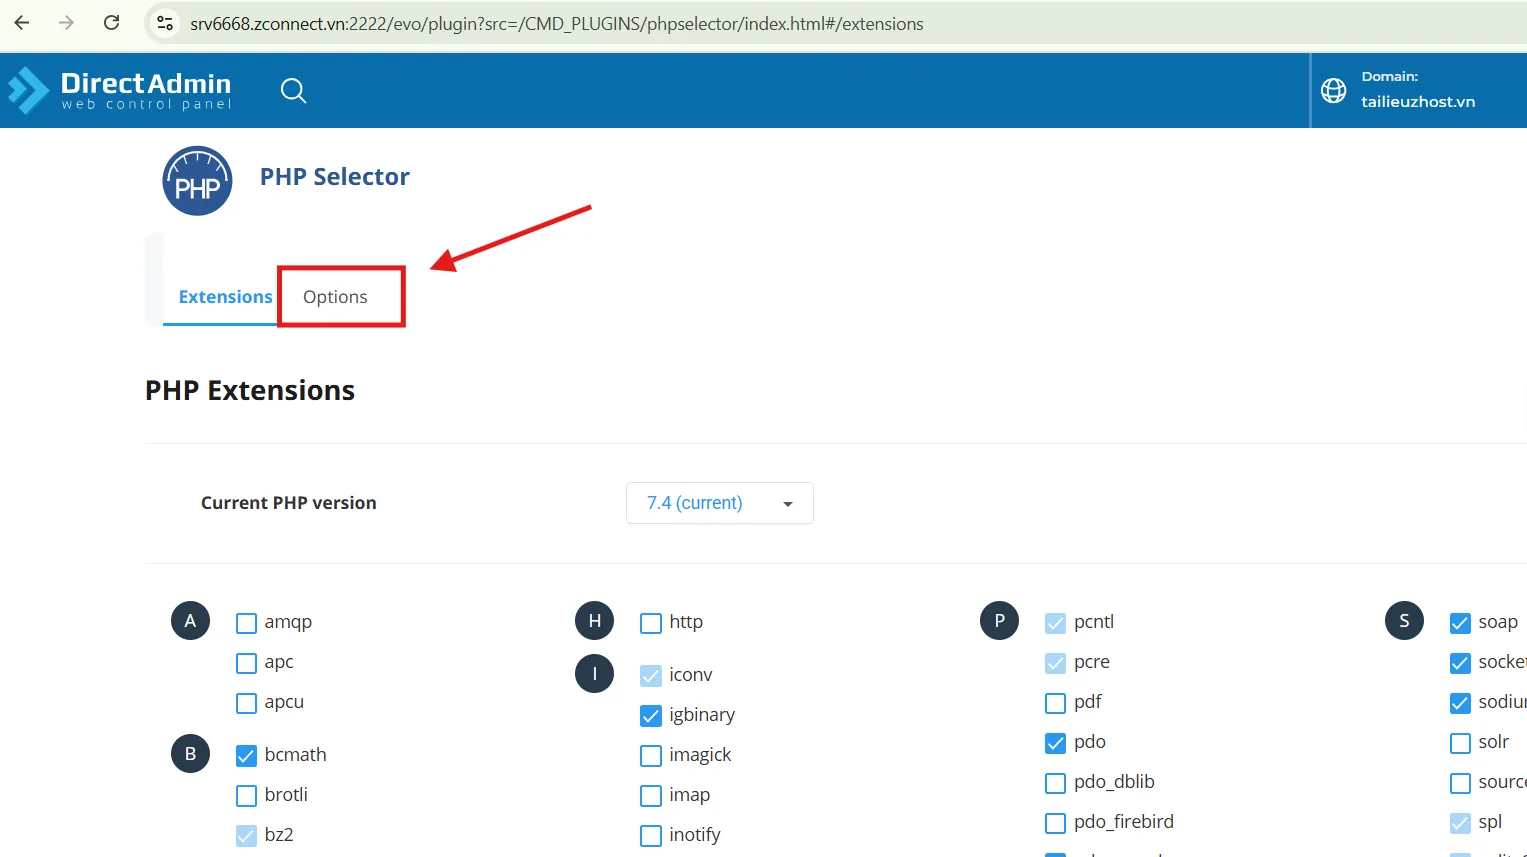Click the pdo extension label

tap(1089, 742)
